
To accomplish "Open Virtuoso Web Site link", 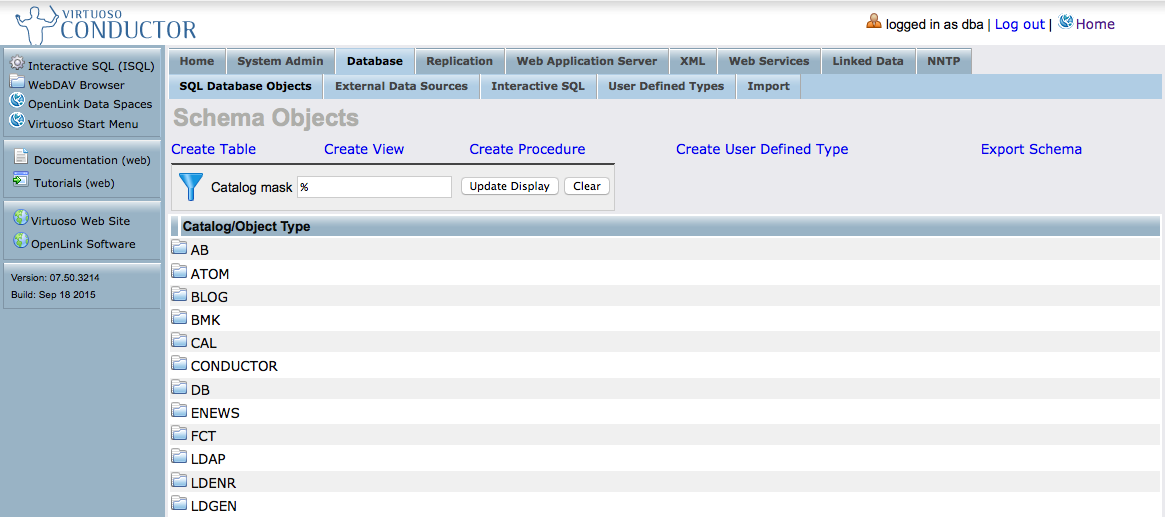I will [80, 221].
